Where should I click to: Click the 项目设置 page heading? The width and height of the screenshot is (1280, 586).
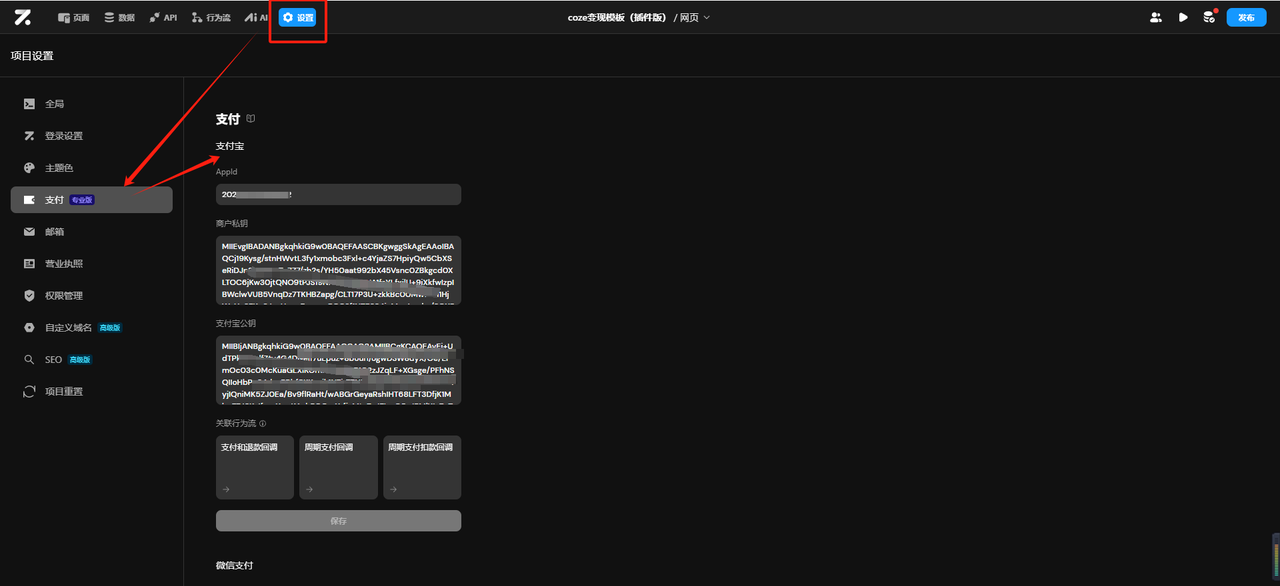click(x=32, y=56)
